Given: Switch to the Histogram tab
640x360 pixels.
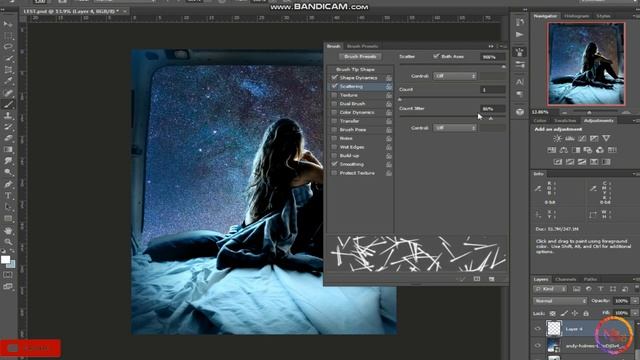Looking at the screenshot, I should (577, 16).
